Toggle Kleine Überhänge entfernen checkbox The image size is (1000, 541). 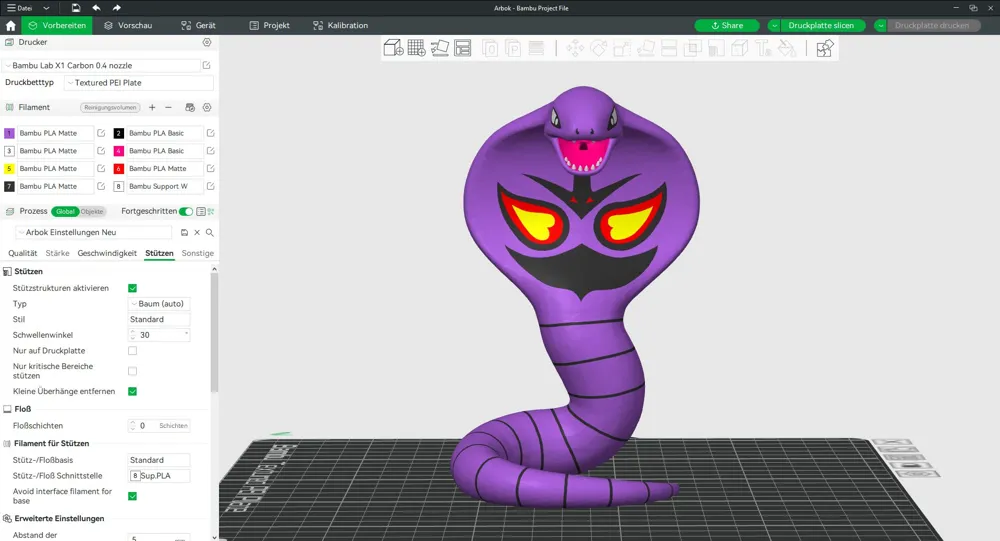tap(133, 391)
